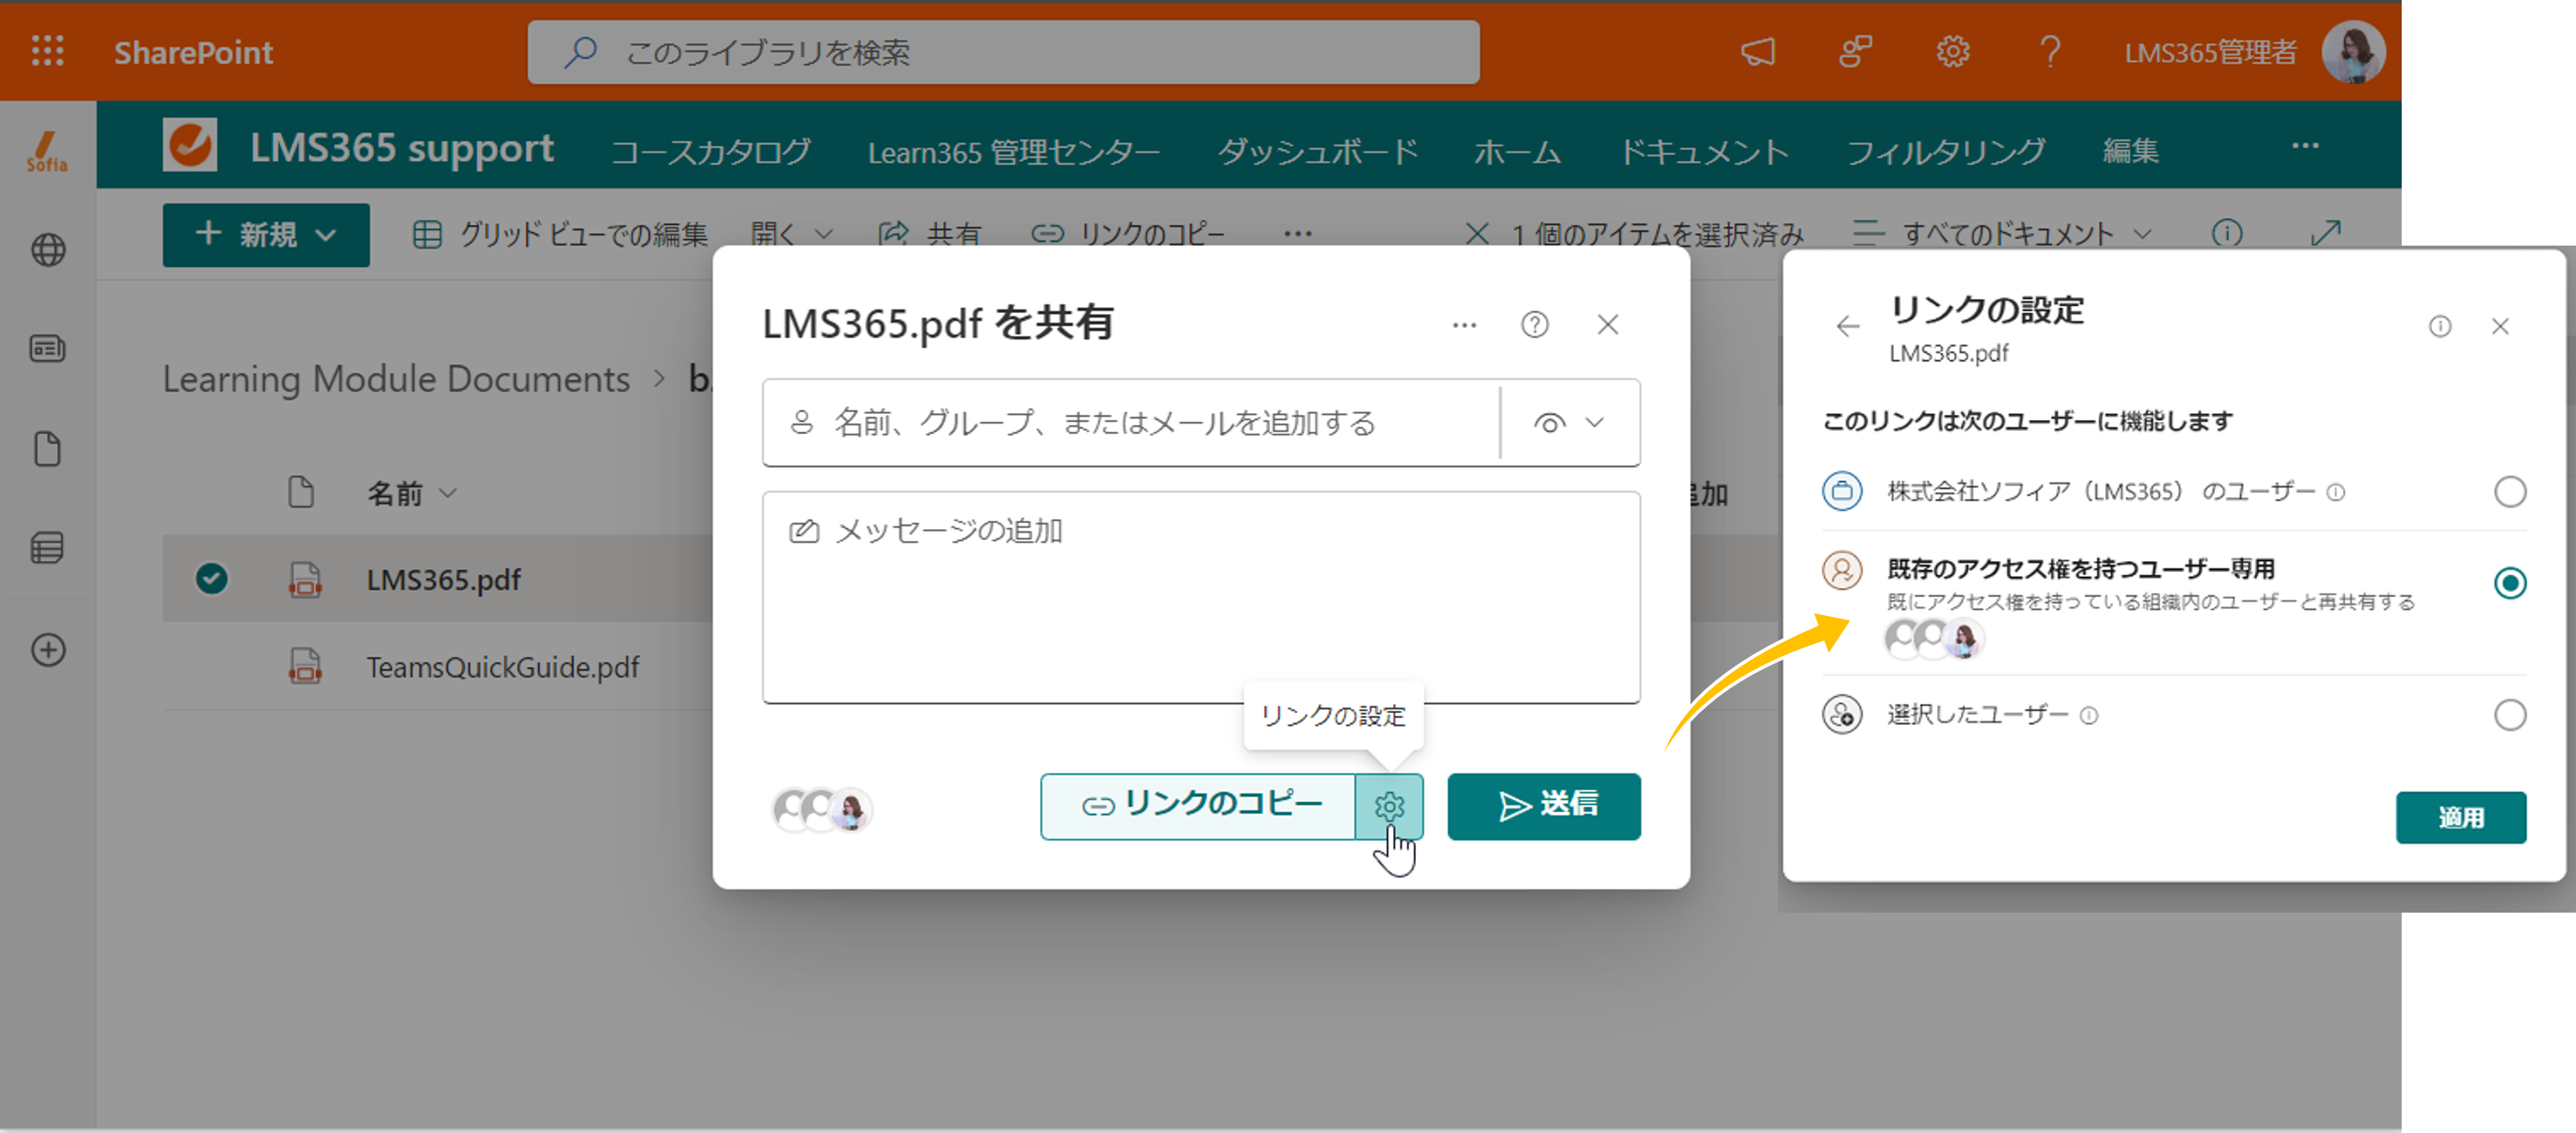Screen dimensions: 2576x1133
Task: Expand the 新規 button dropdown
Action: point(325,235)
